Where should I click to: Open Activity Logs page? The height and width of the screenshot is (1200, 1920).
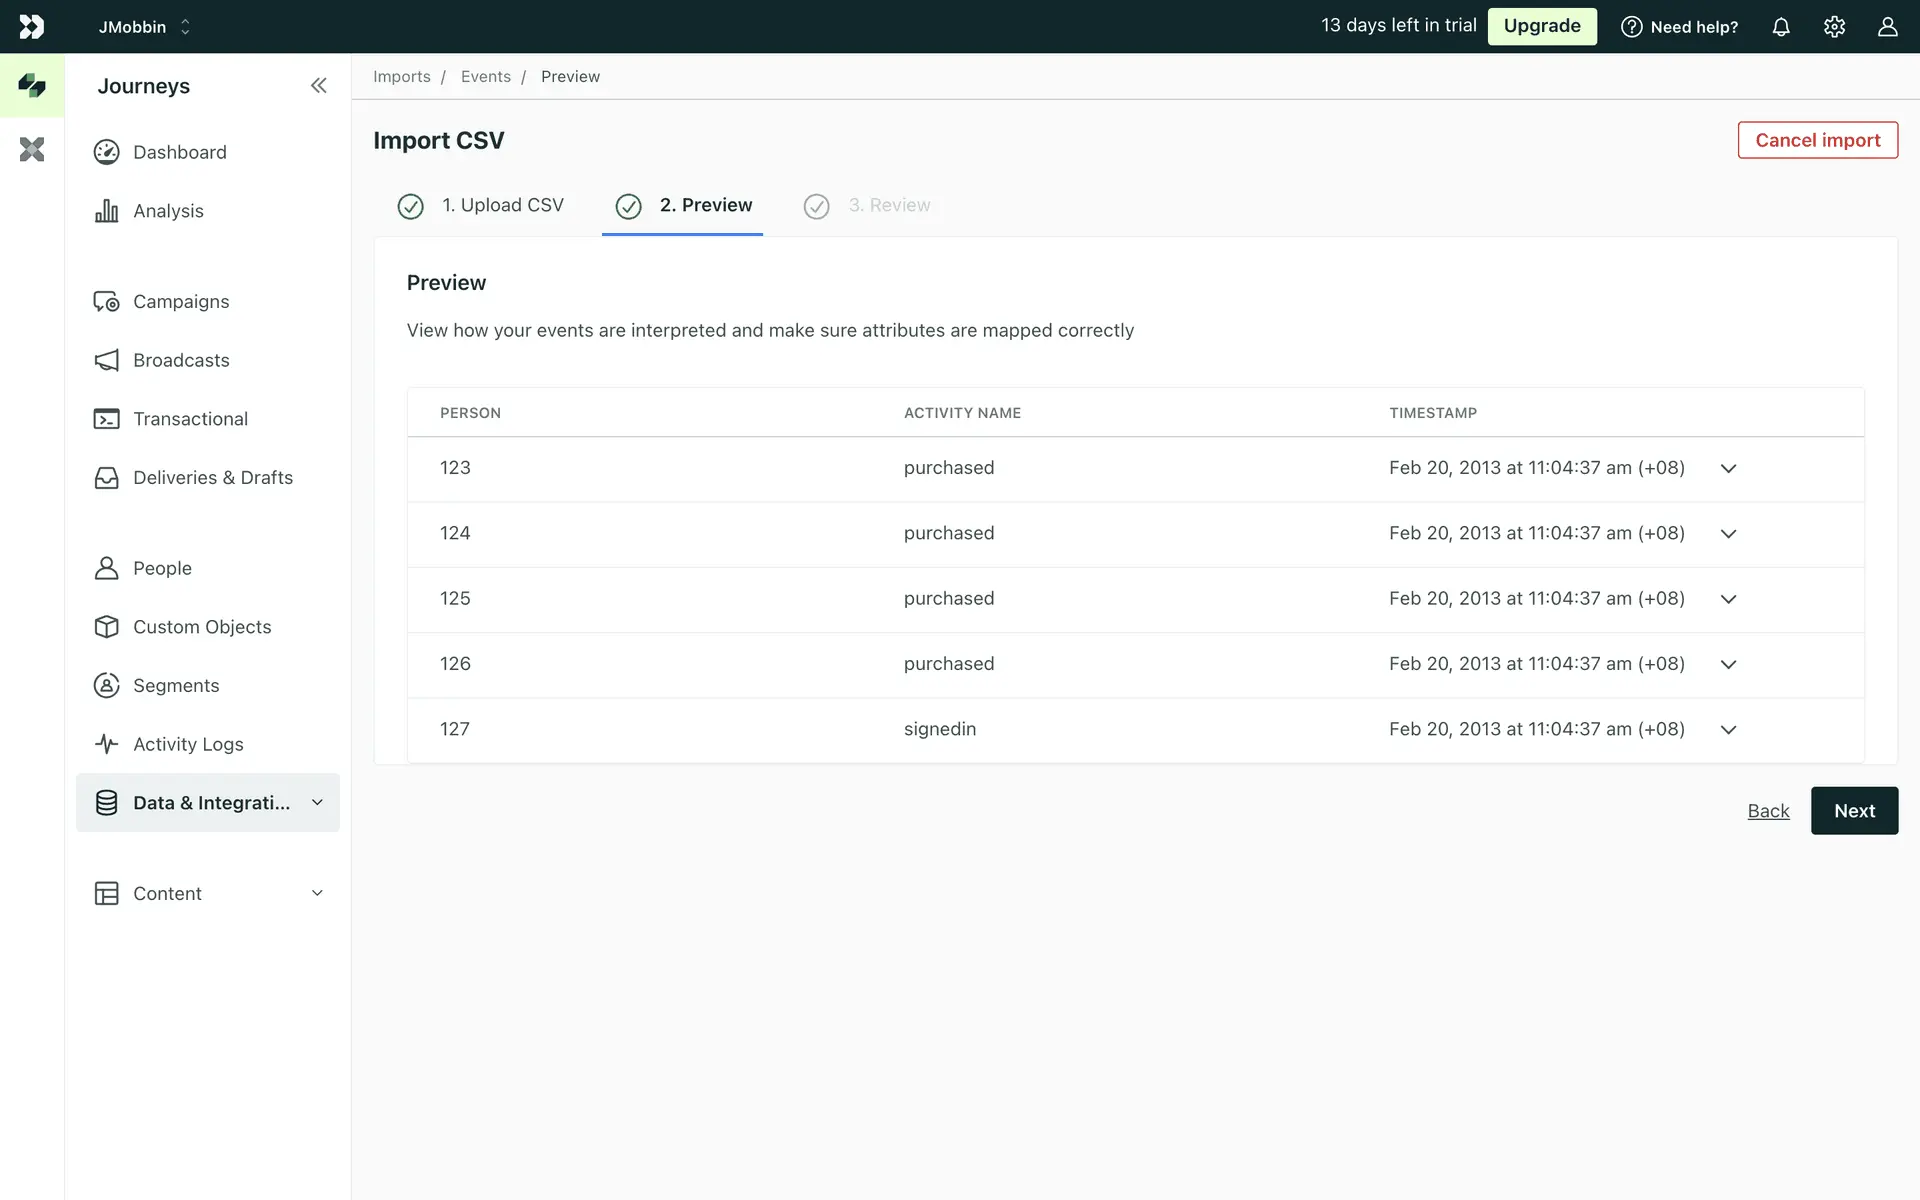[188, 744]
